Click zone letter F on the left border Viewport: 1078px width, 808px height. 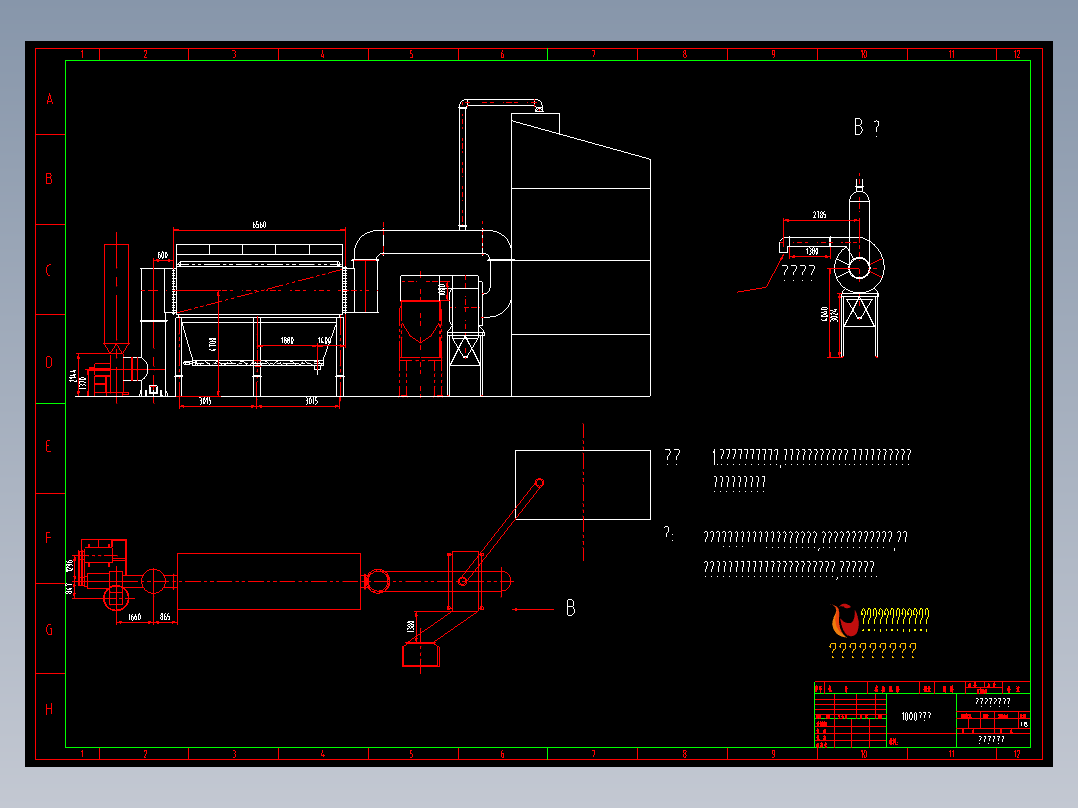48,538
